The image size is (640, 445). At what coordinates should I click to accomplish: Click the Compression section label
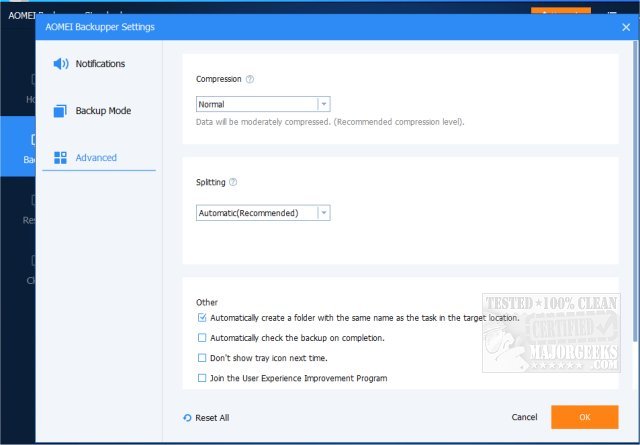pyautogui.click(x=218, y=79)
